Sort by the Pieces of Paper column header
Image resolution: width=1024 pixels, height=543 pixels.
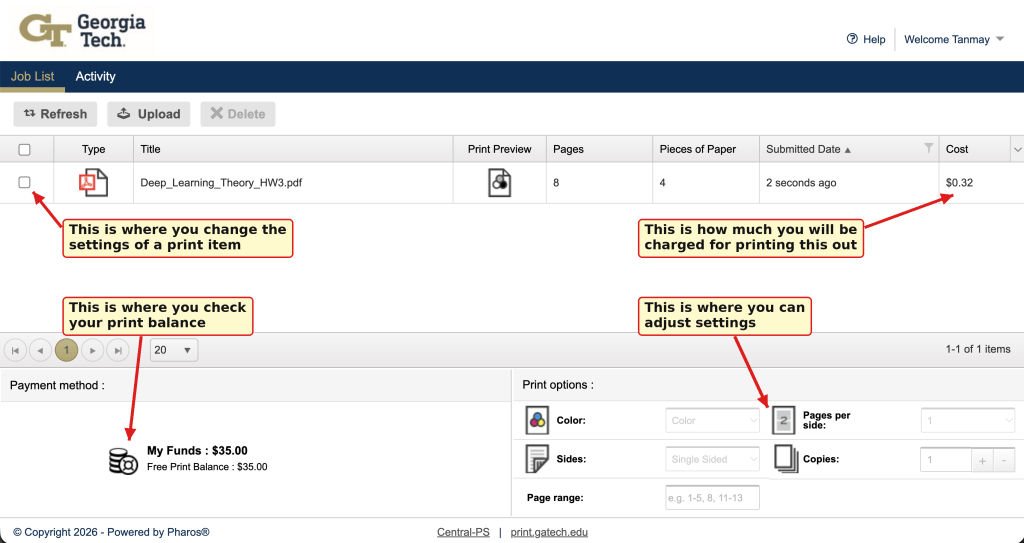pos(706,149)
